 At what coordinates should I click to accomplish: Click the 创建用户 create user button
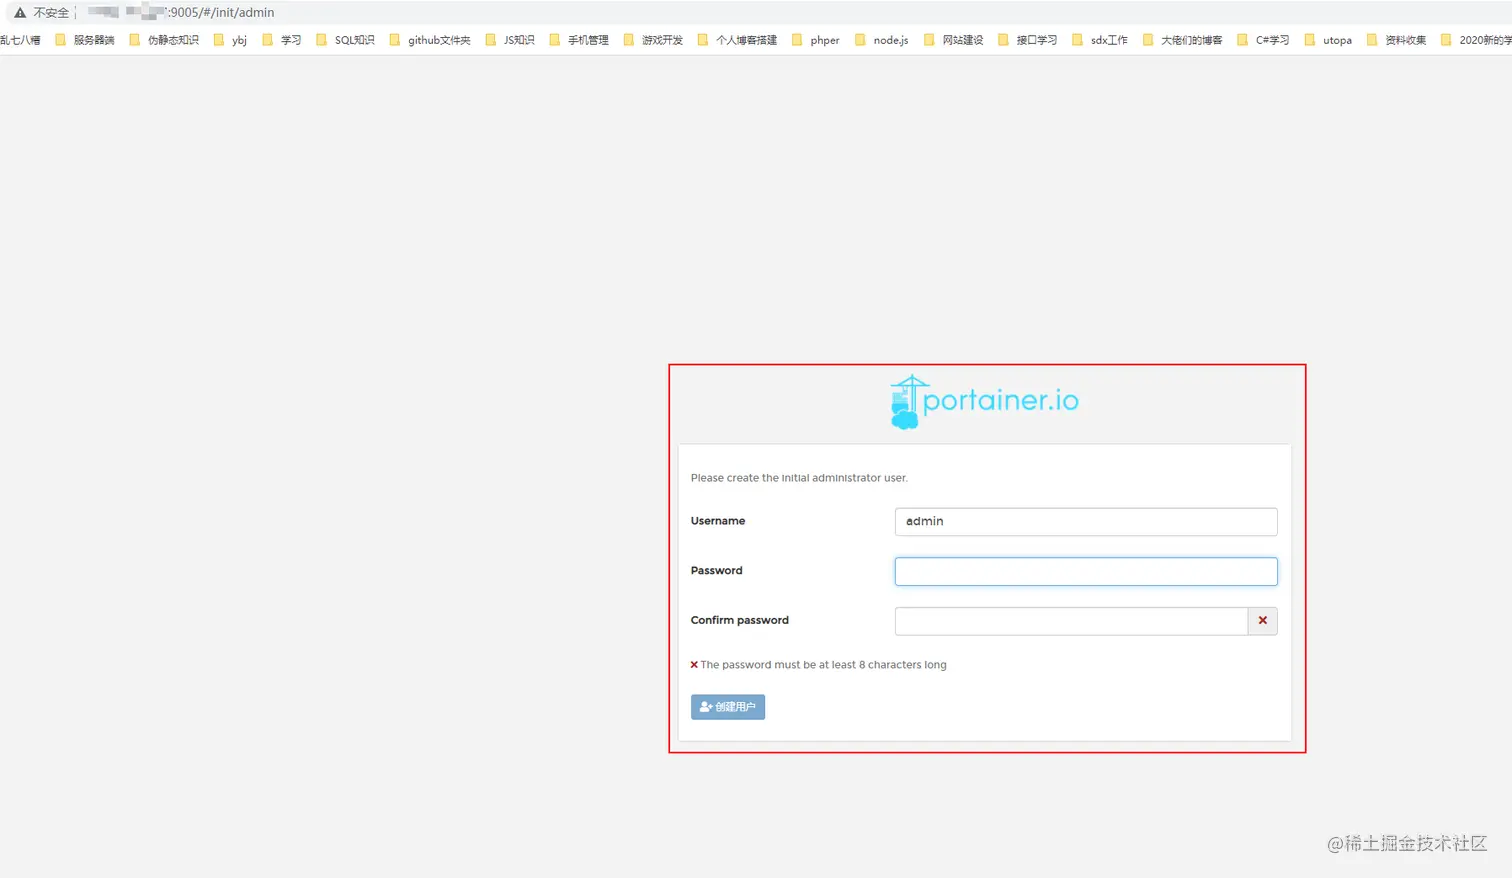pos(728,707)
